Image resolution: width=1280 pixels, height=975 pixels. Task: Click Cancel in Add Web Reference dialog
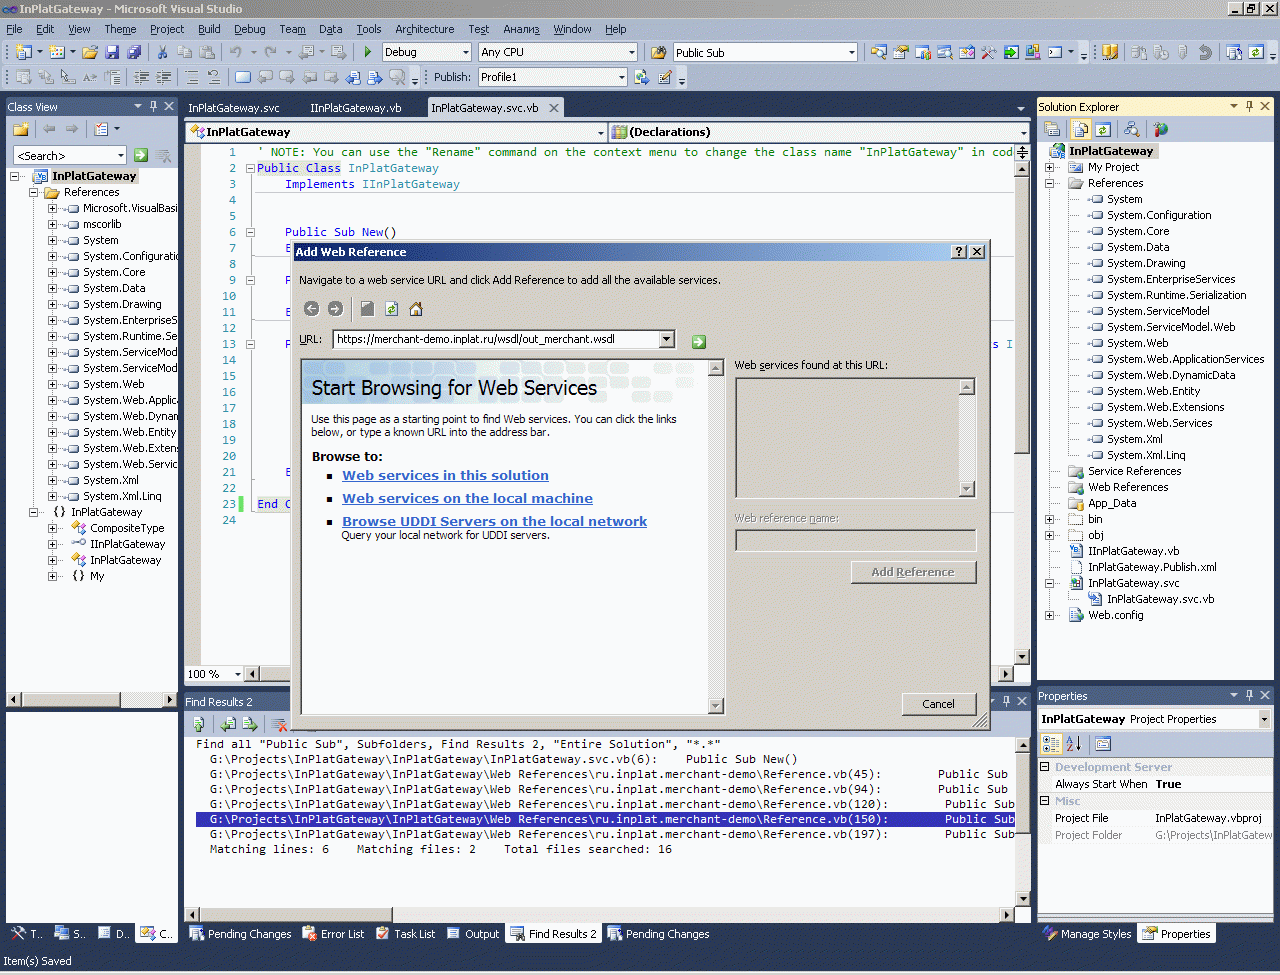pyautogui.click(x=938, y=704)
